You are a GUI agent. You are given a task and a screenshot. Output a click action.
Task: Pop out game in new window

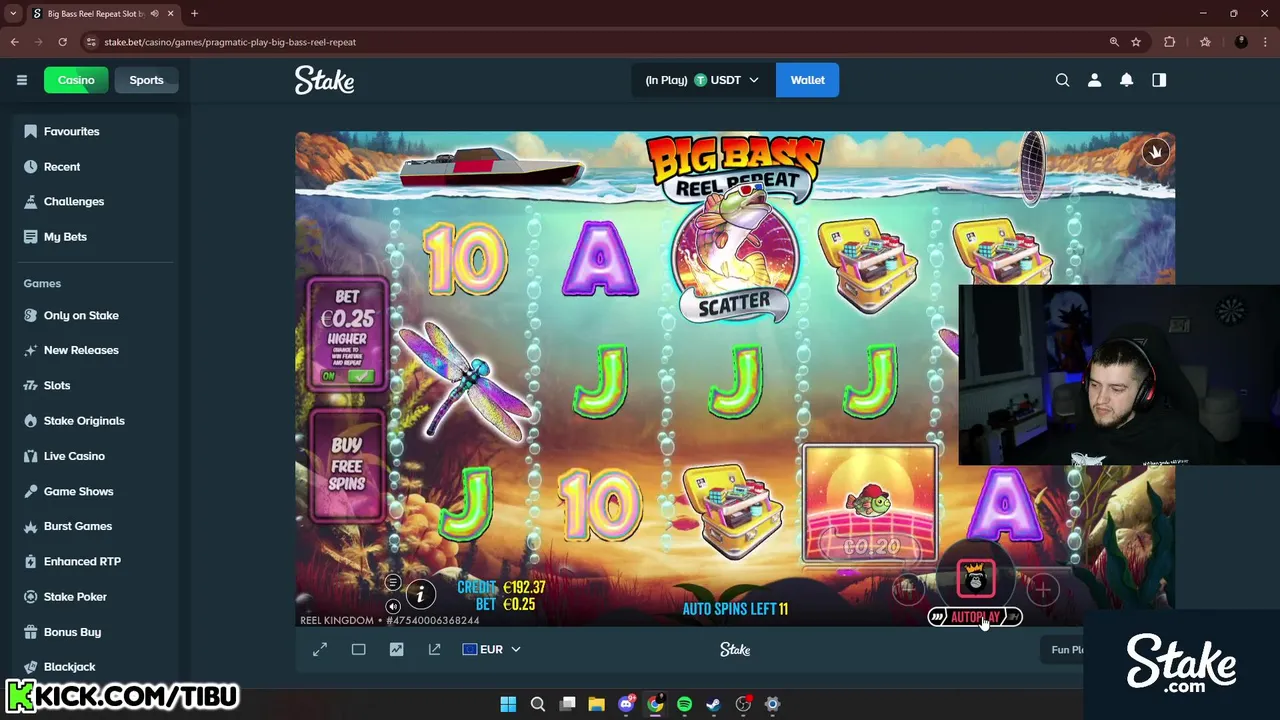pos(434,649)
